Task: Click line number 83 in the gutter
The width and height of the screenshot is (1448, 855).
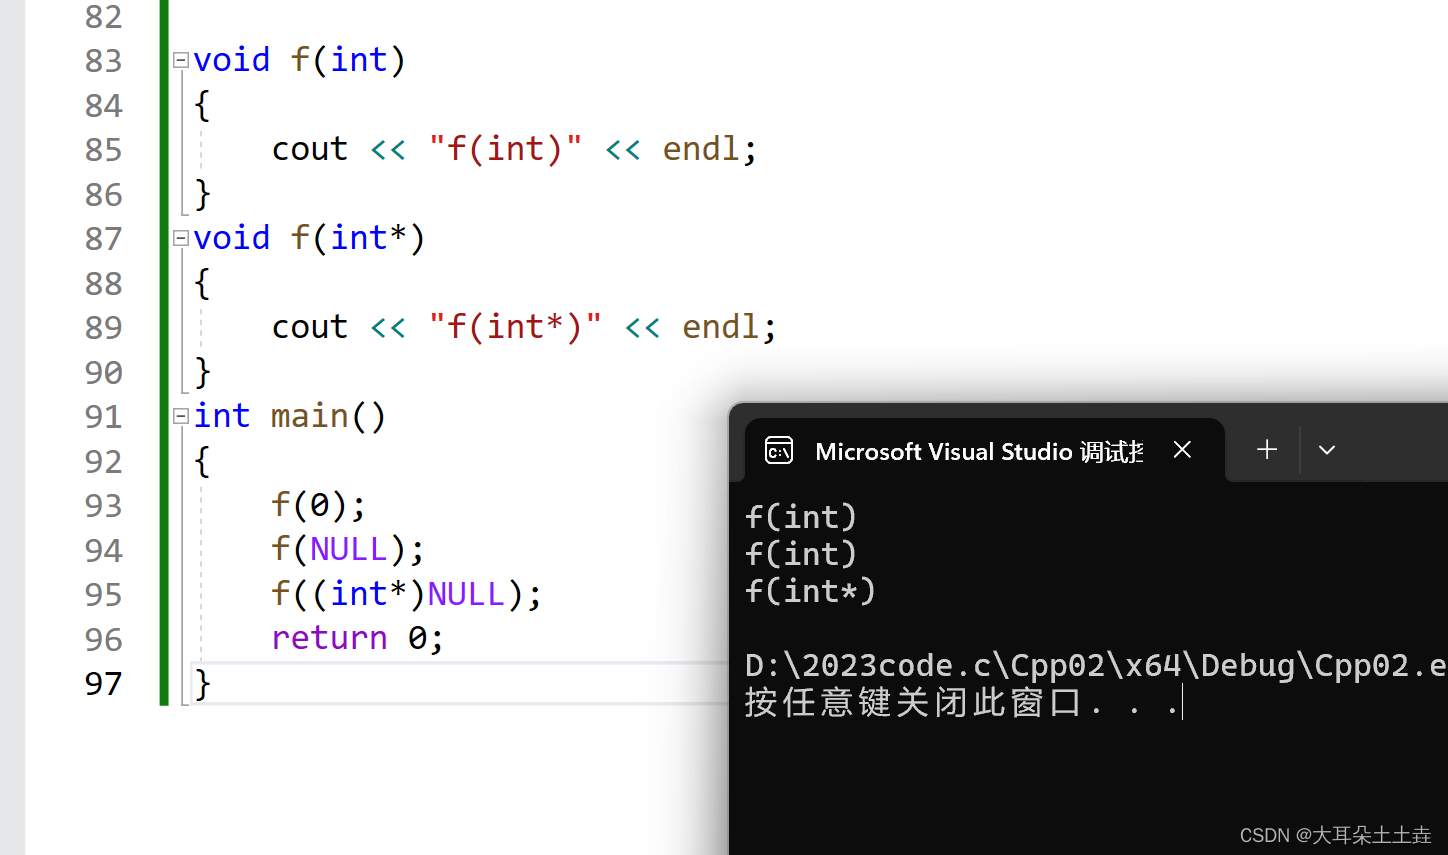Action: pos(104,61)
